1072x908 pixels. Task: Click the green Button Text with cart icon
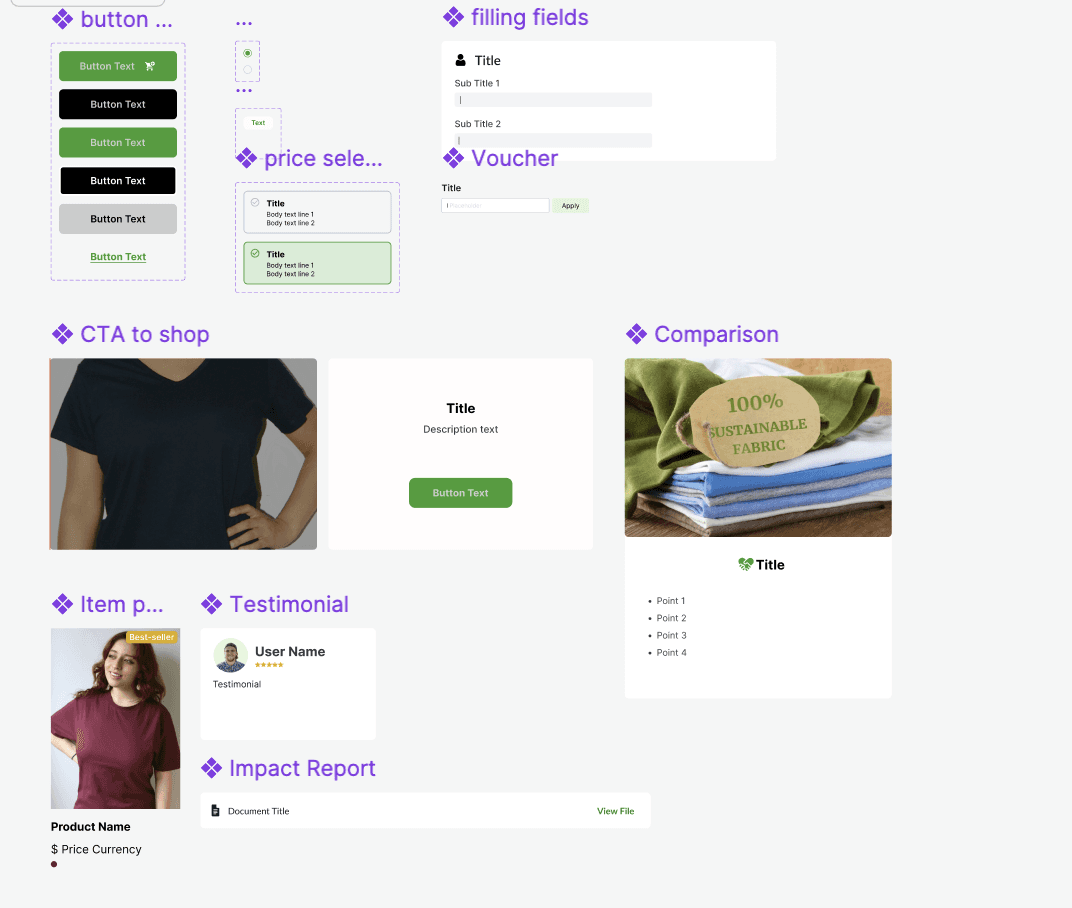click(118, 66)
